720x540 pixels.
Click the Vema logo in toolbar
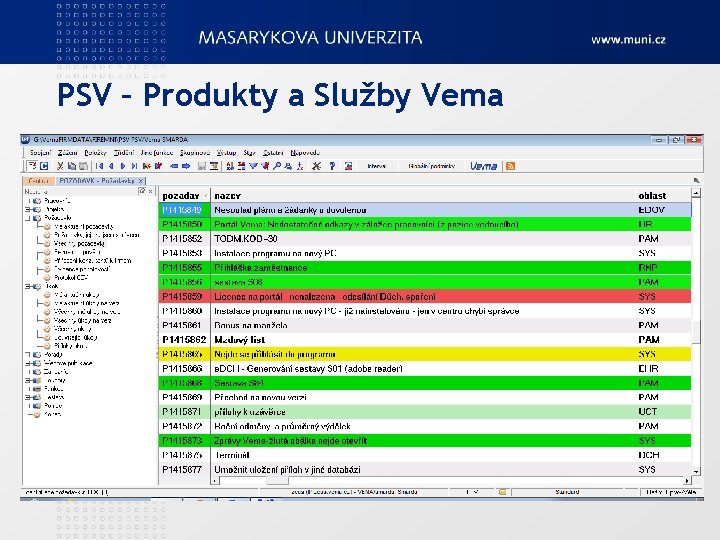[x=483, y=166]
